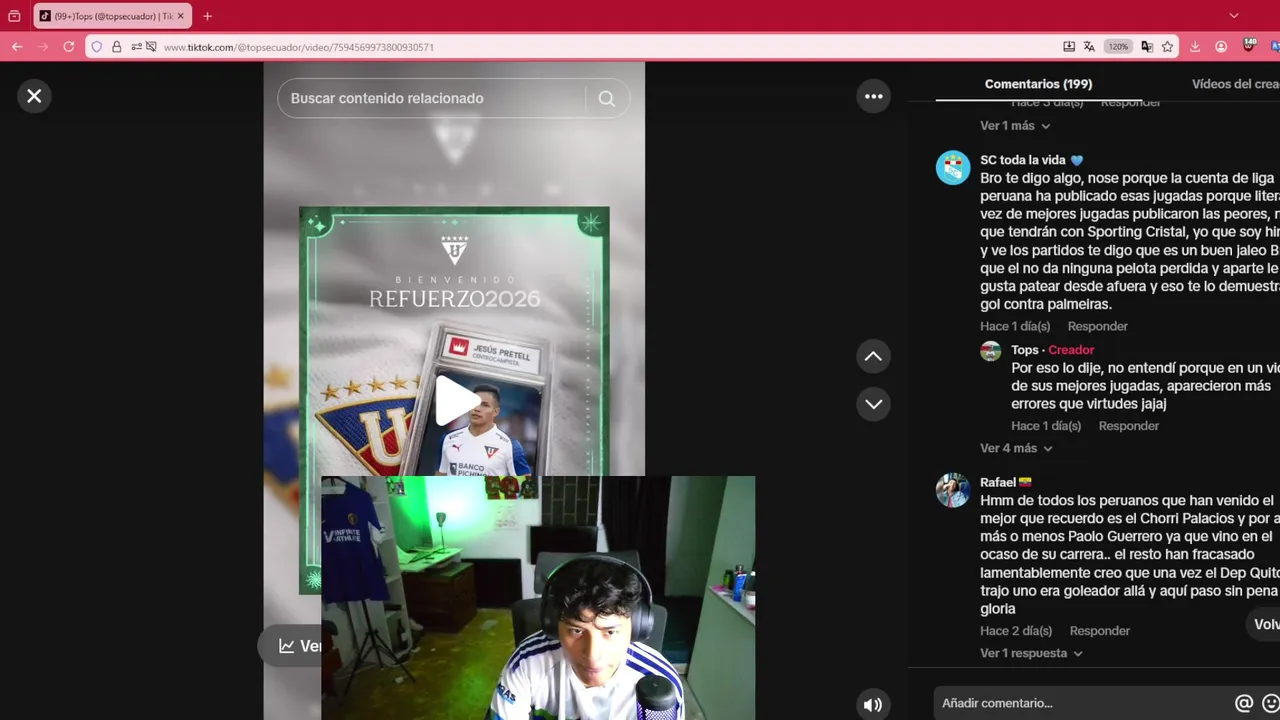
Task: Open browser downloads panel
Action: pyautogui.click(x=1195, y=46)
